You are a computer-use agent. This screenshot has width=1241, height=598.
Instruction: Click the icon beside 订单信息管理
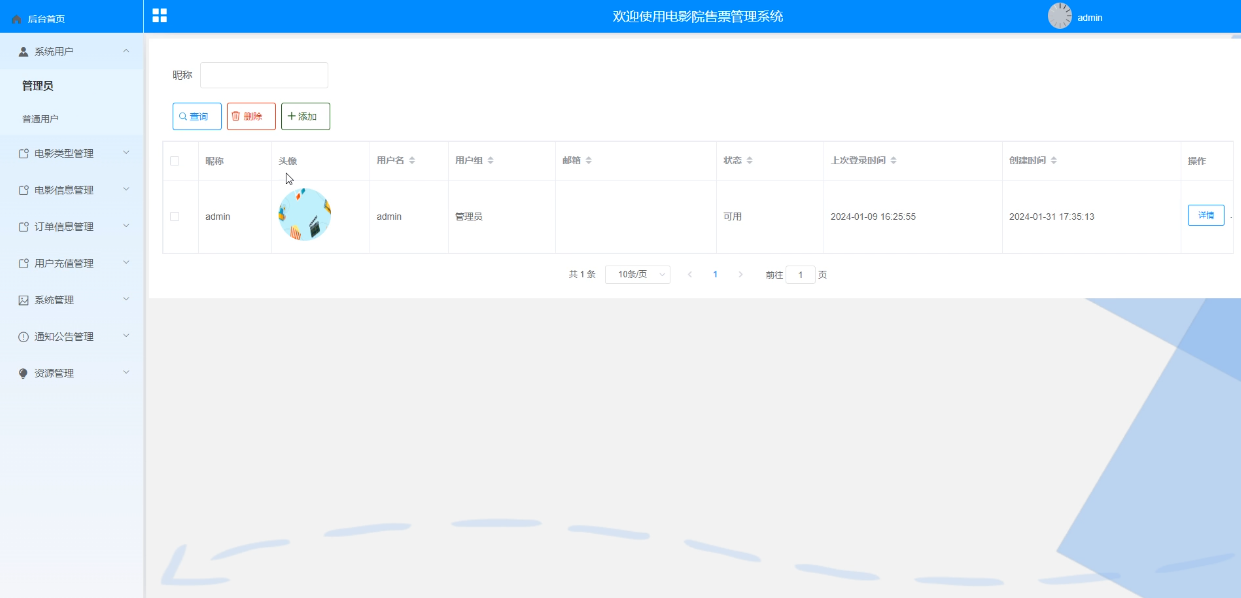24,227
